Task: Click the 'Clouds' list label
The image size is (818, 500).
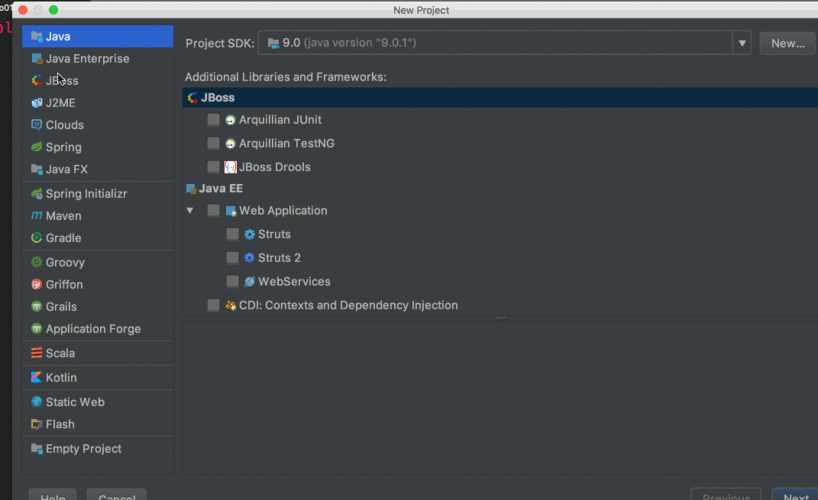Action: [65, 125]
